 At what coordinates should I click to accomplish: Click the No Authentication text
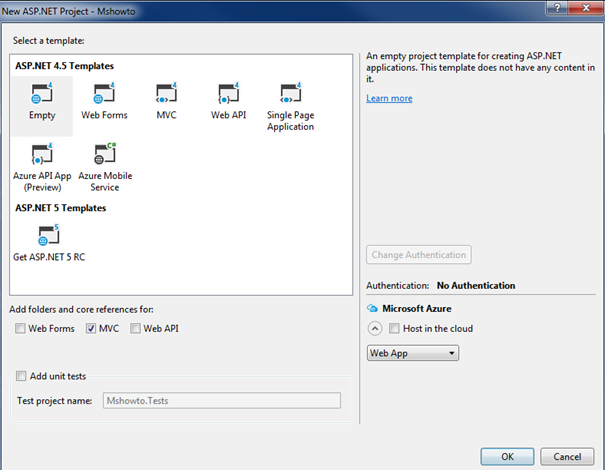(476, 286)
